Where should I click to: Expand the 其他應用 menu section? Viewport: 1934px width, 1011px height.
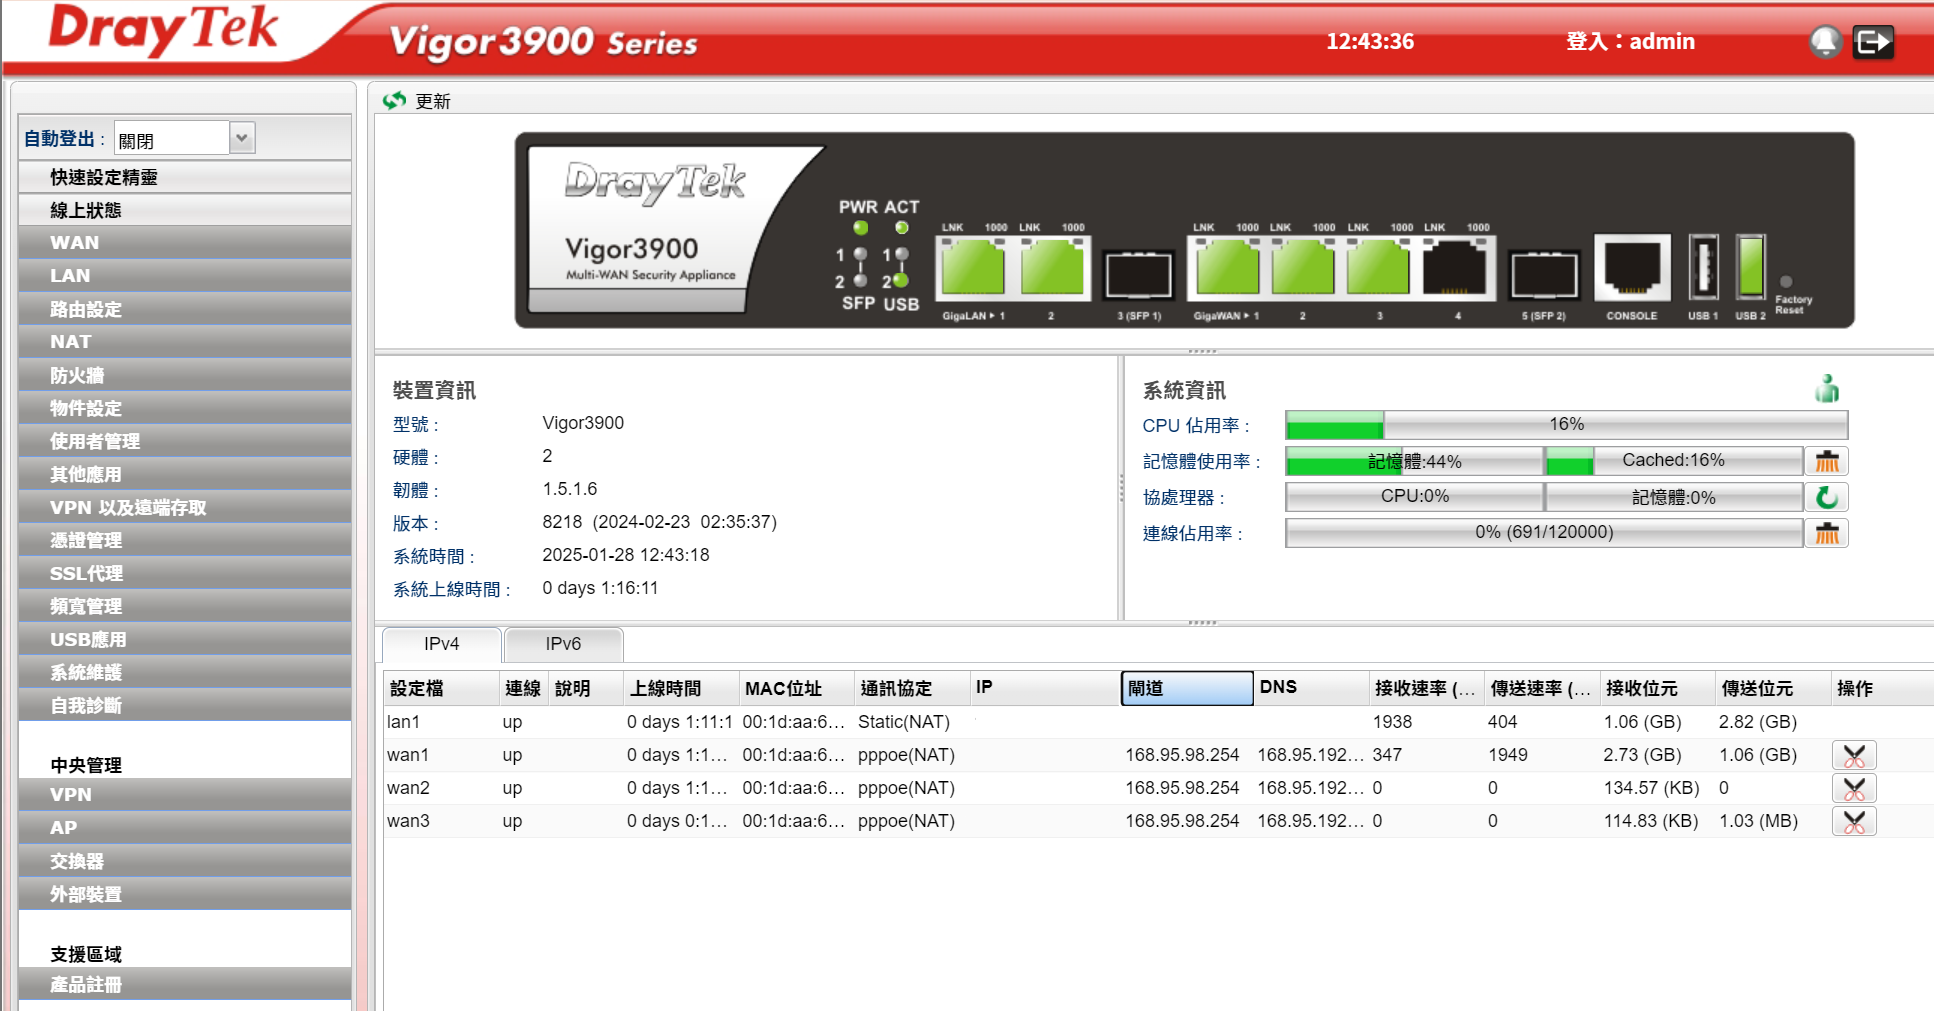click(184, 473)
